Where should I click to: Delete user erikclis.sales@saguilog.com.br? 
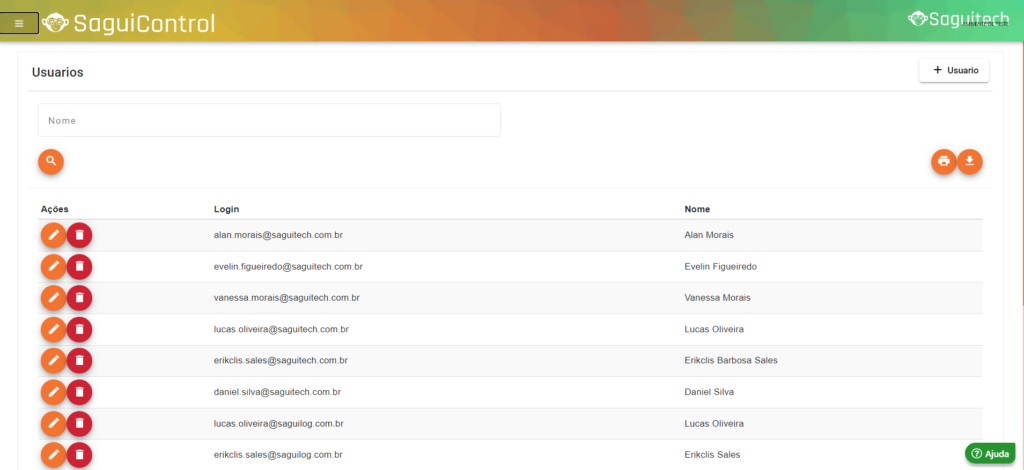tap(79, 455)
